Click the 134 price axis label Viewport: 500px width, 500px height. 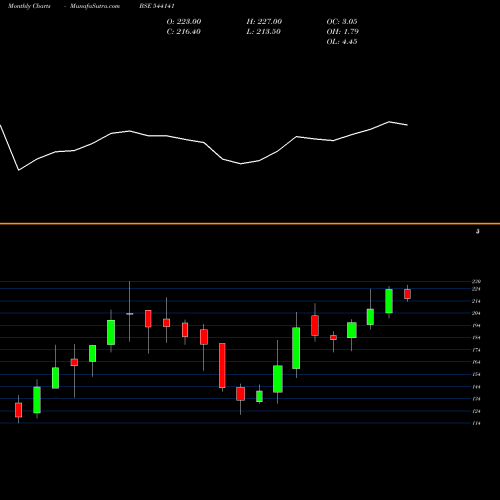pyautogui.click(x=476, y=399)
